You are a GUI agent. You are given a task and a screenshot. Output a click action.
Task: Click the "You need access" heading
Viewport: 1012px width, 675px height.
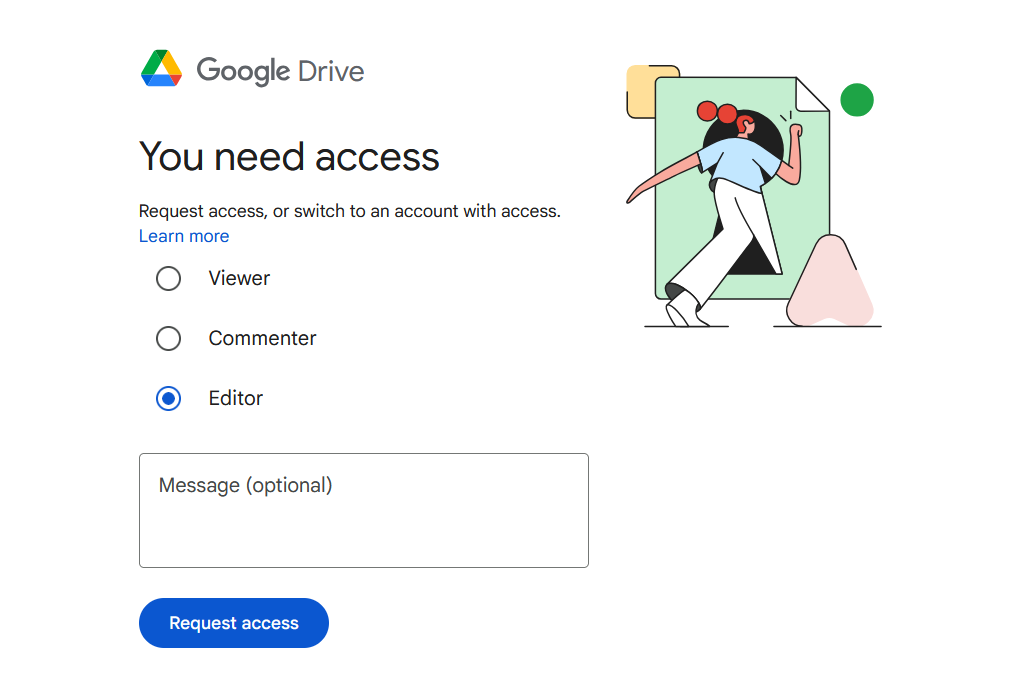(289, 157)
